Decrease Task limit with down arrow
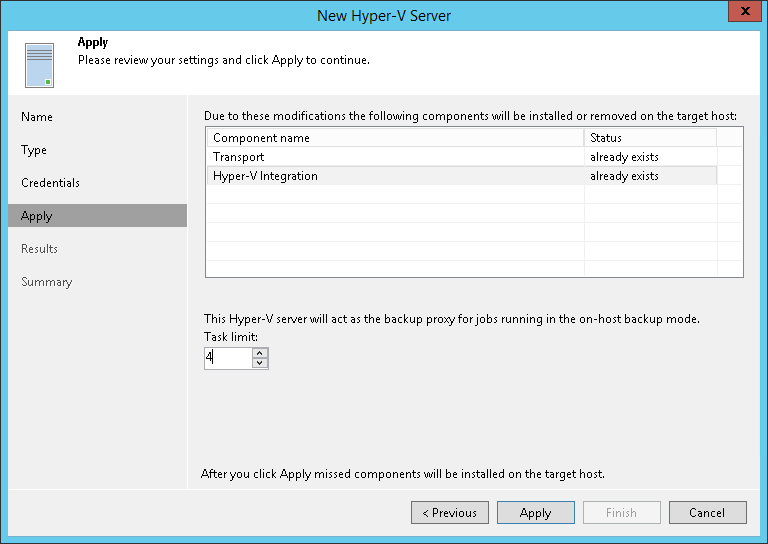This screenshot has width=768, height=544. coord(260,363)
